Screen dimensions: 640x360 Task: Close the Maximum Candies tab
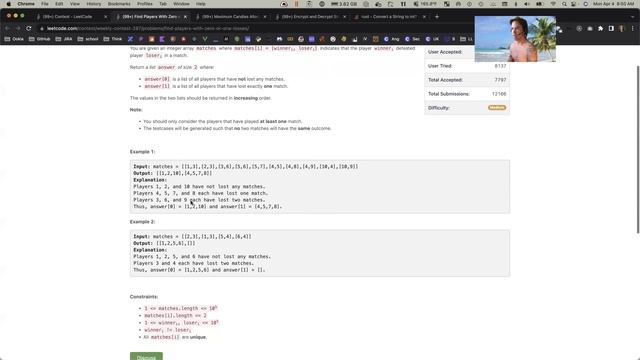pos(264,17)
